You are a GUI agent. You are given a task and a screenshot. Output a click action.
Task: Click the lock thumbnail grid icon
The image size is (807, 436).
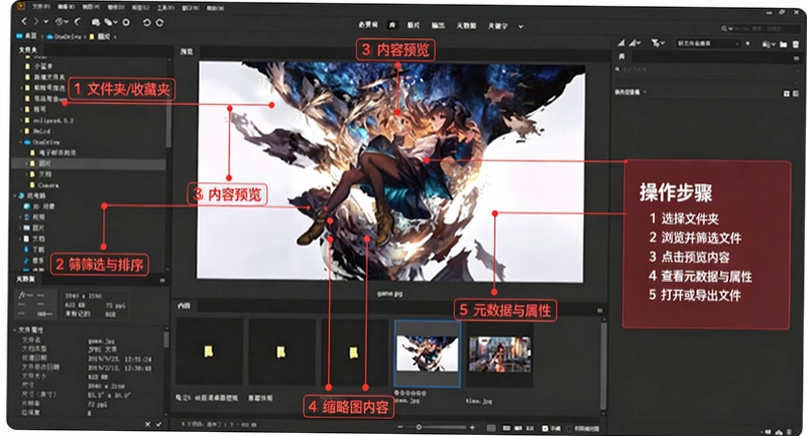point(492,428)
